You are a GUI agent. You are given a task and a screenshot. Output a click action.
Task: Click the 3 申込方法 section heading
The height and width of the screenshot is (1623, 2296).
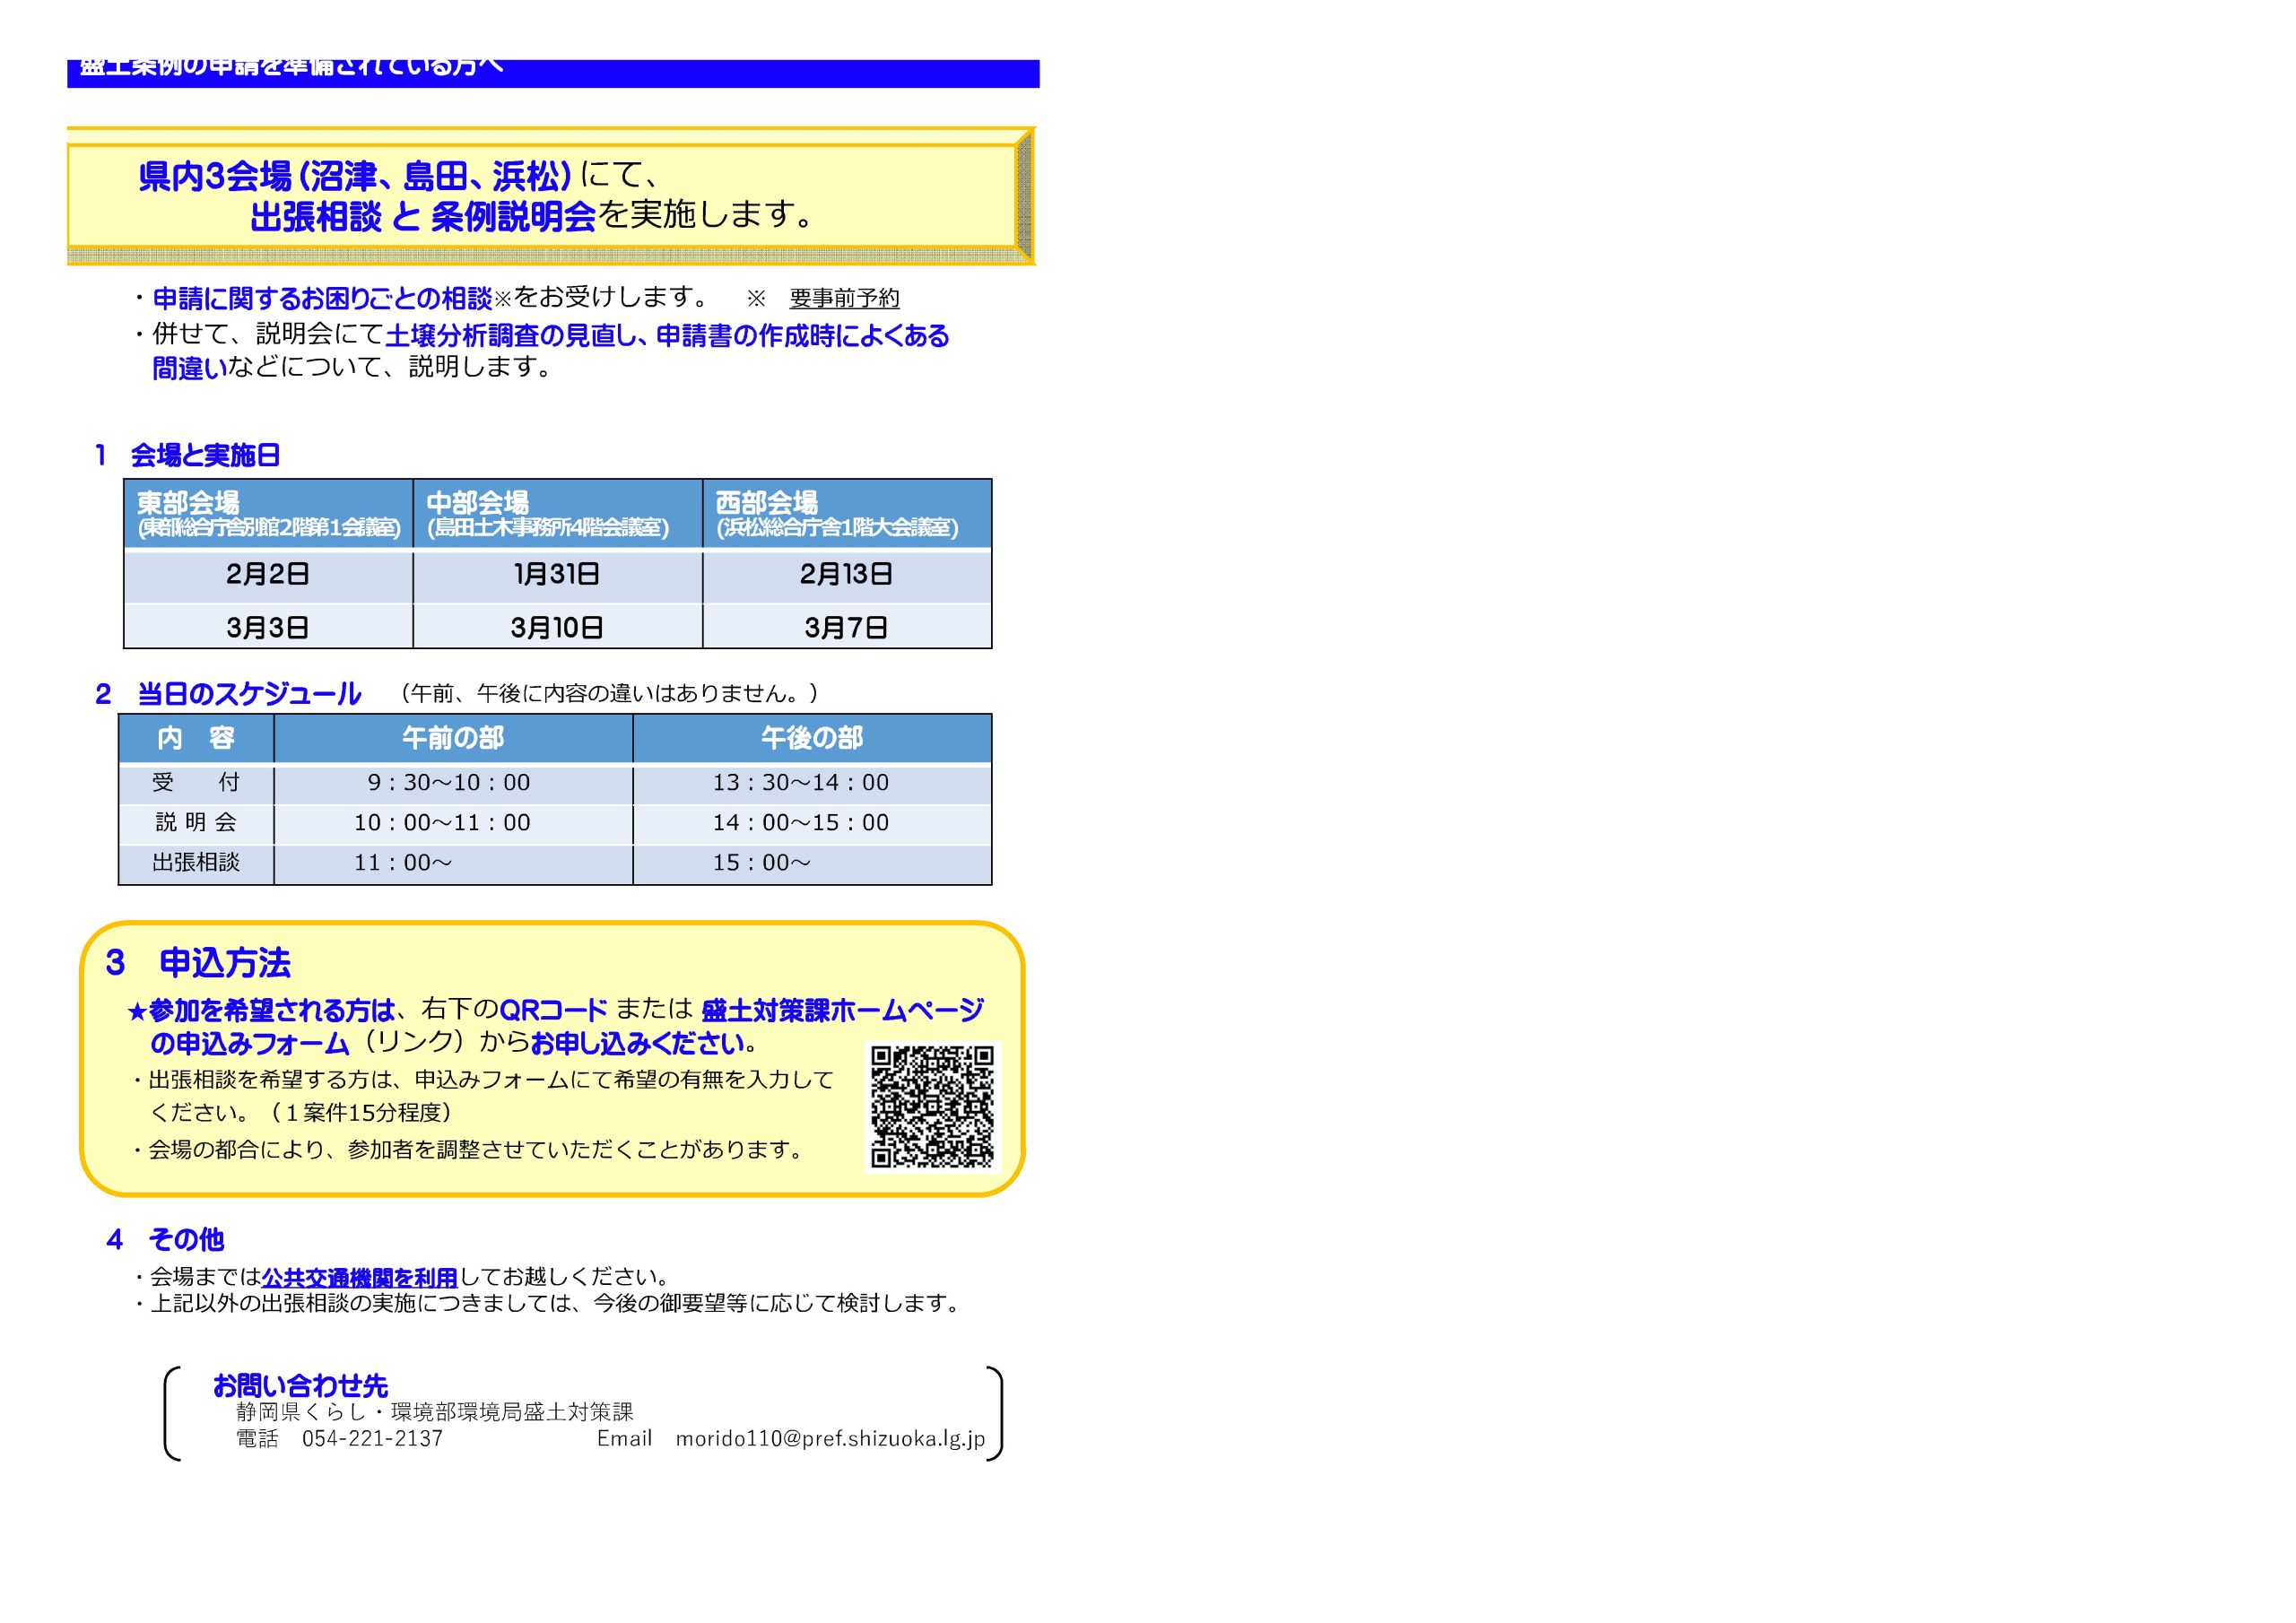(198, 962)
